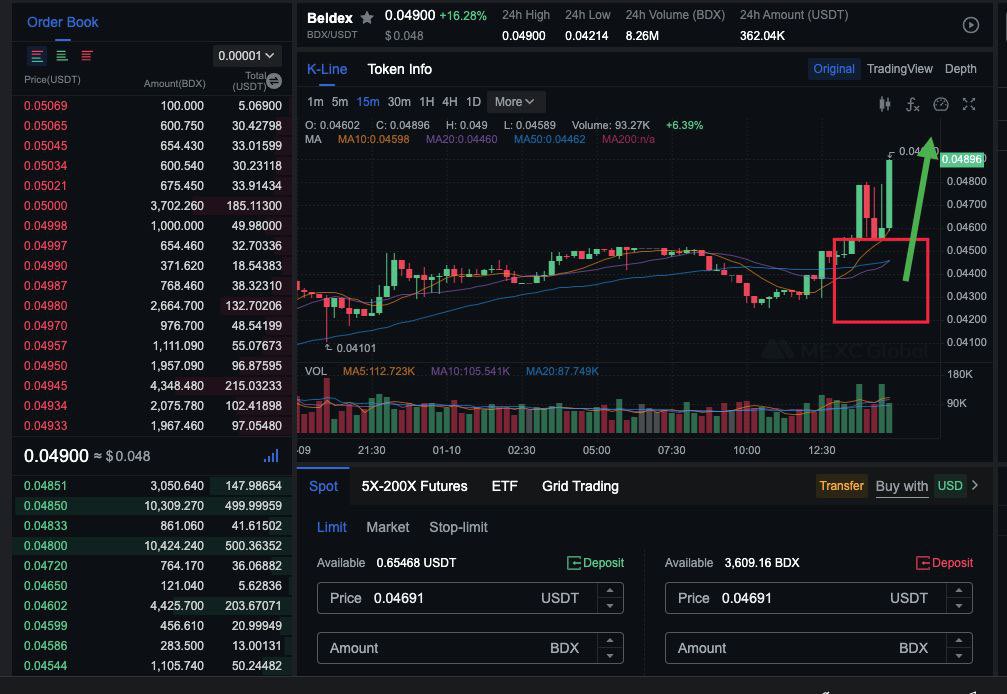This screenshot has height=694, width=1007.
Task: Open the 5X-200X Futures tab
Action: click(414, 486)
